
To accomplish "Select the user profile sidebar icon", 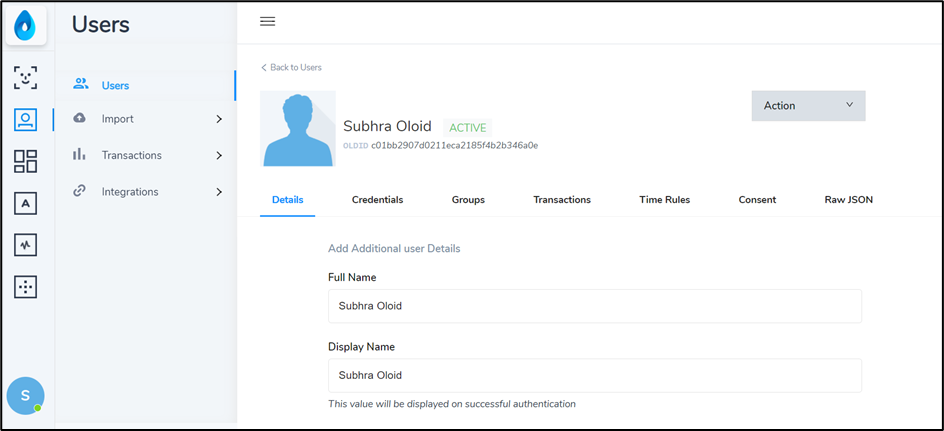I will pos(25,120).
